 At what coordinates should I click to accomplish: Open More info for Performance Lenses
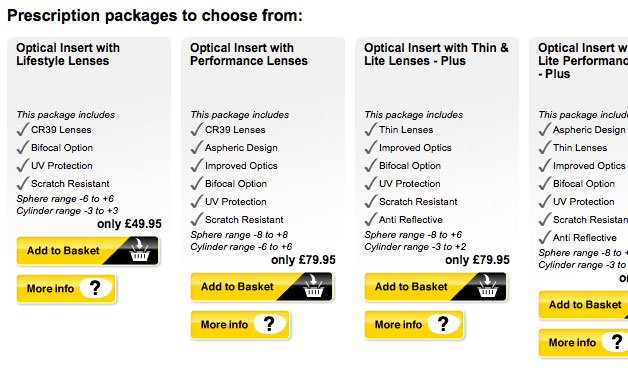coord(240,324)
